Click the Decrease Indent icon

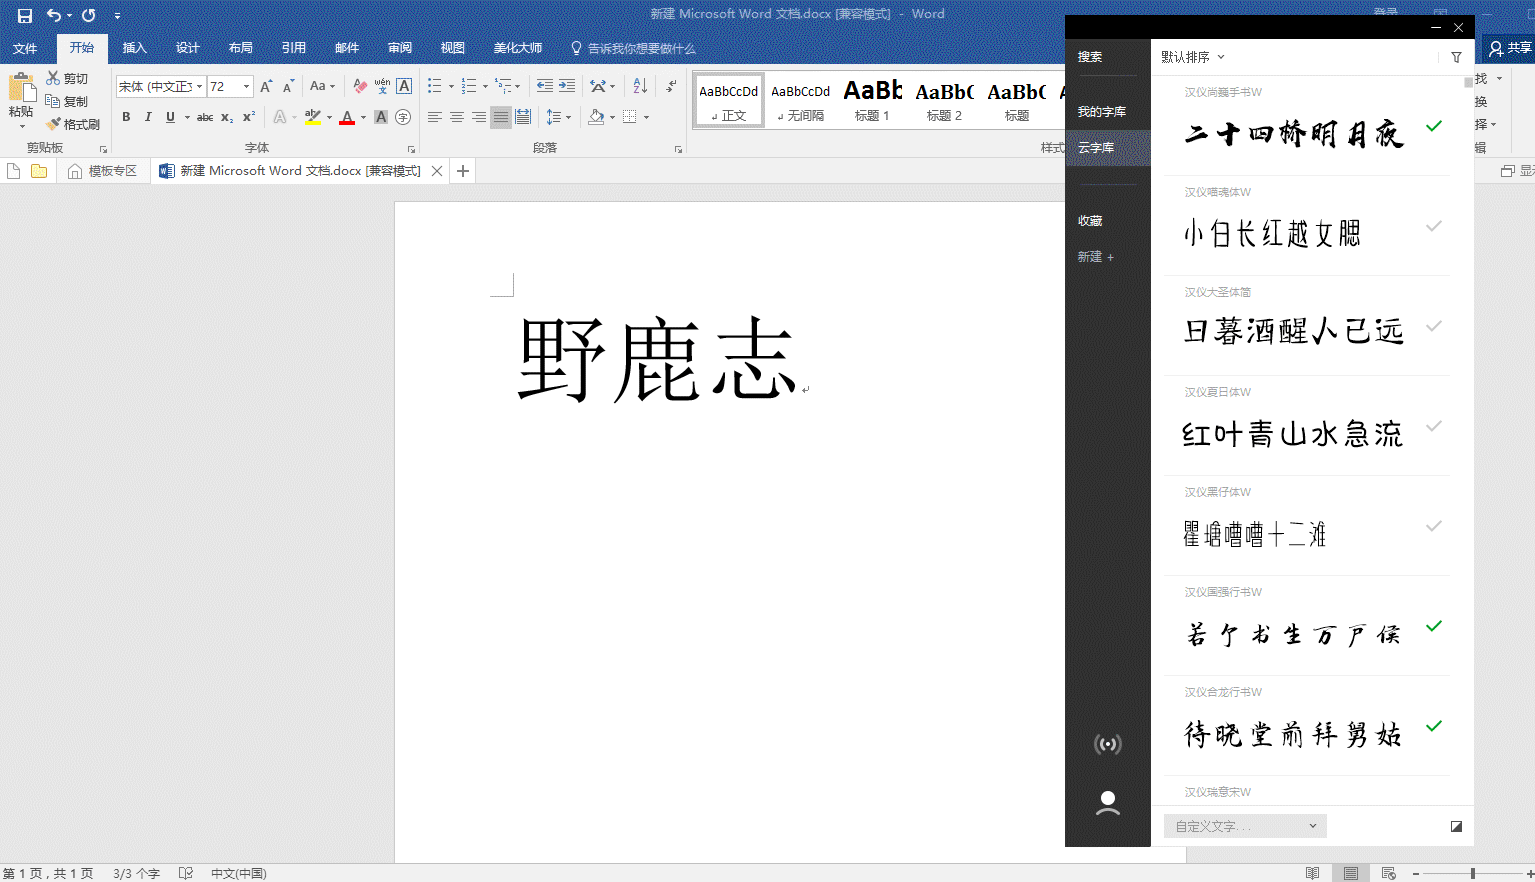(545, 86)
